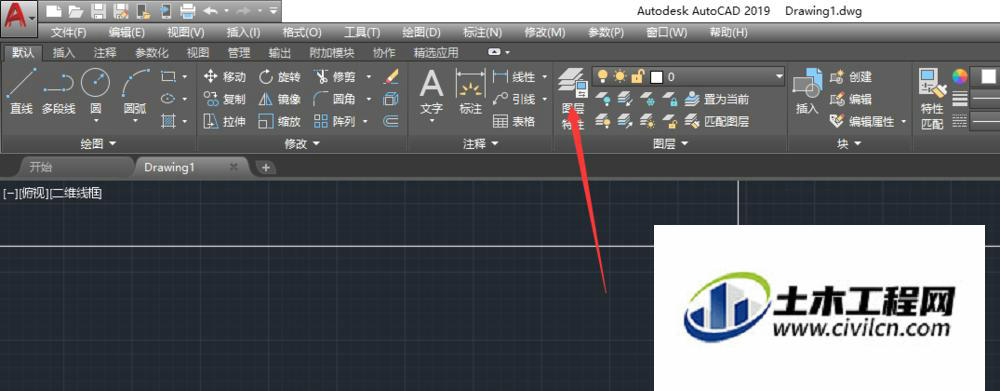Expand the 修改 panel flyout
Image resolution: width=1000 pixels, height=391 pixels.
(x=302, y=144)
